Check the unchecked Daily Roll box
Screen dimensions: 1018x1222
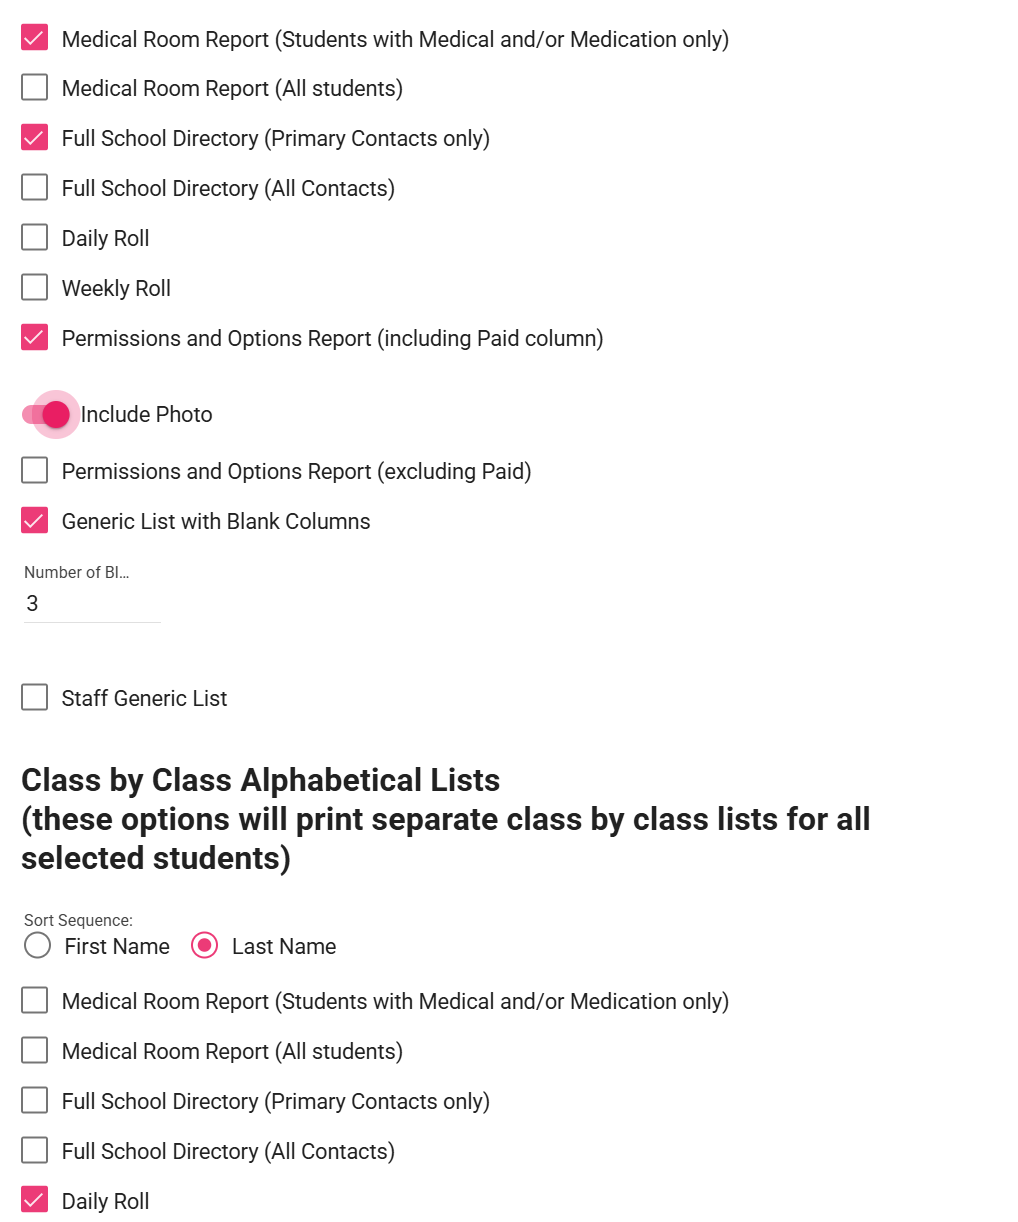35,238
